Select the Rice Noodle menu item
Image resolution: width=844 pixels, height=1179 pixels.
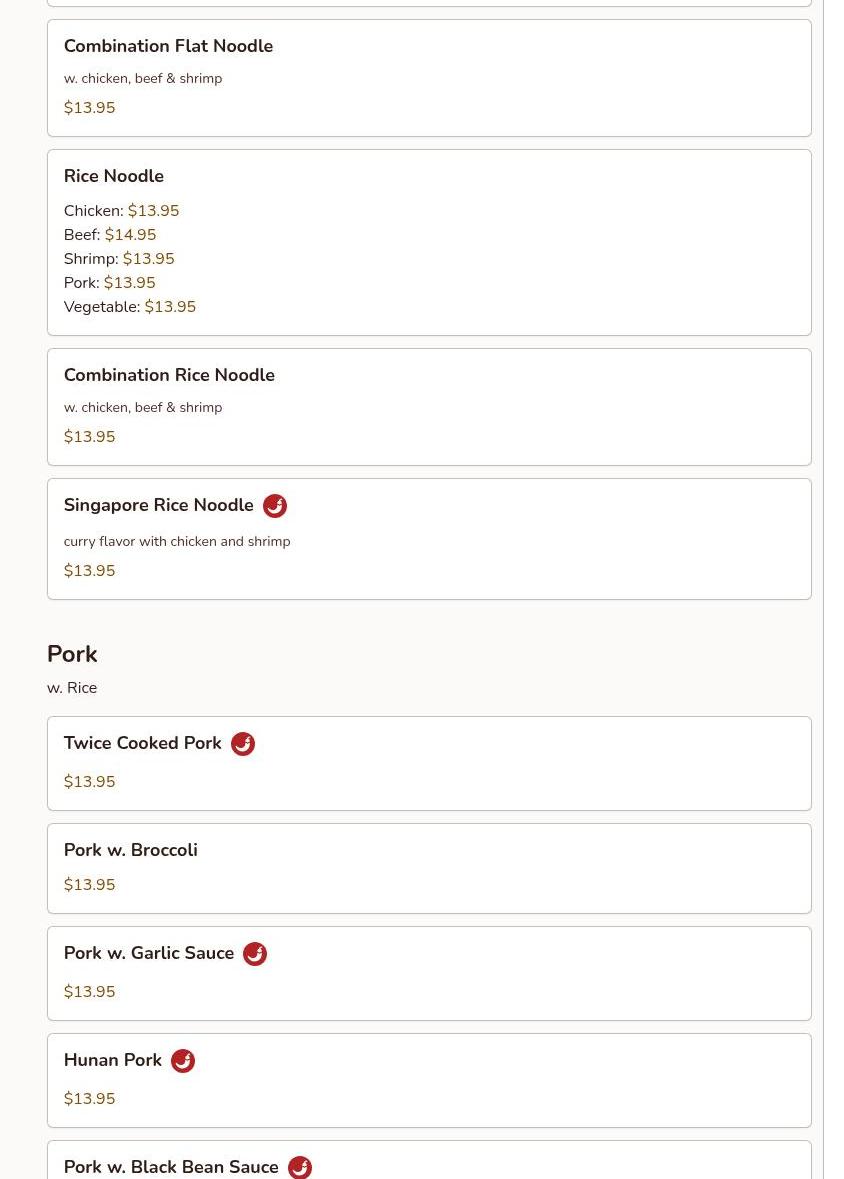(114, 176)
